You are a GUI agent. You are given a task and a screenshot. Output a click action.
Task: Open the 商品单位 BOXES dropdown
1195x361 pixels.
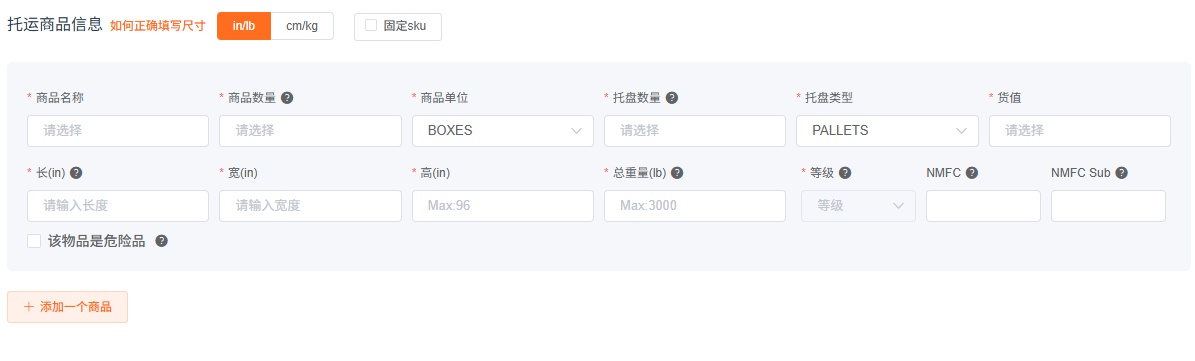tap(503, 131)
